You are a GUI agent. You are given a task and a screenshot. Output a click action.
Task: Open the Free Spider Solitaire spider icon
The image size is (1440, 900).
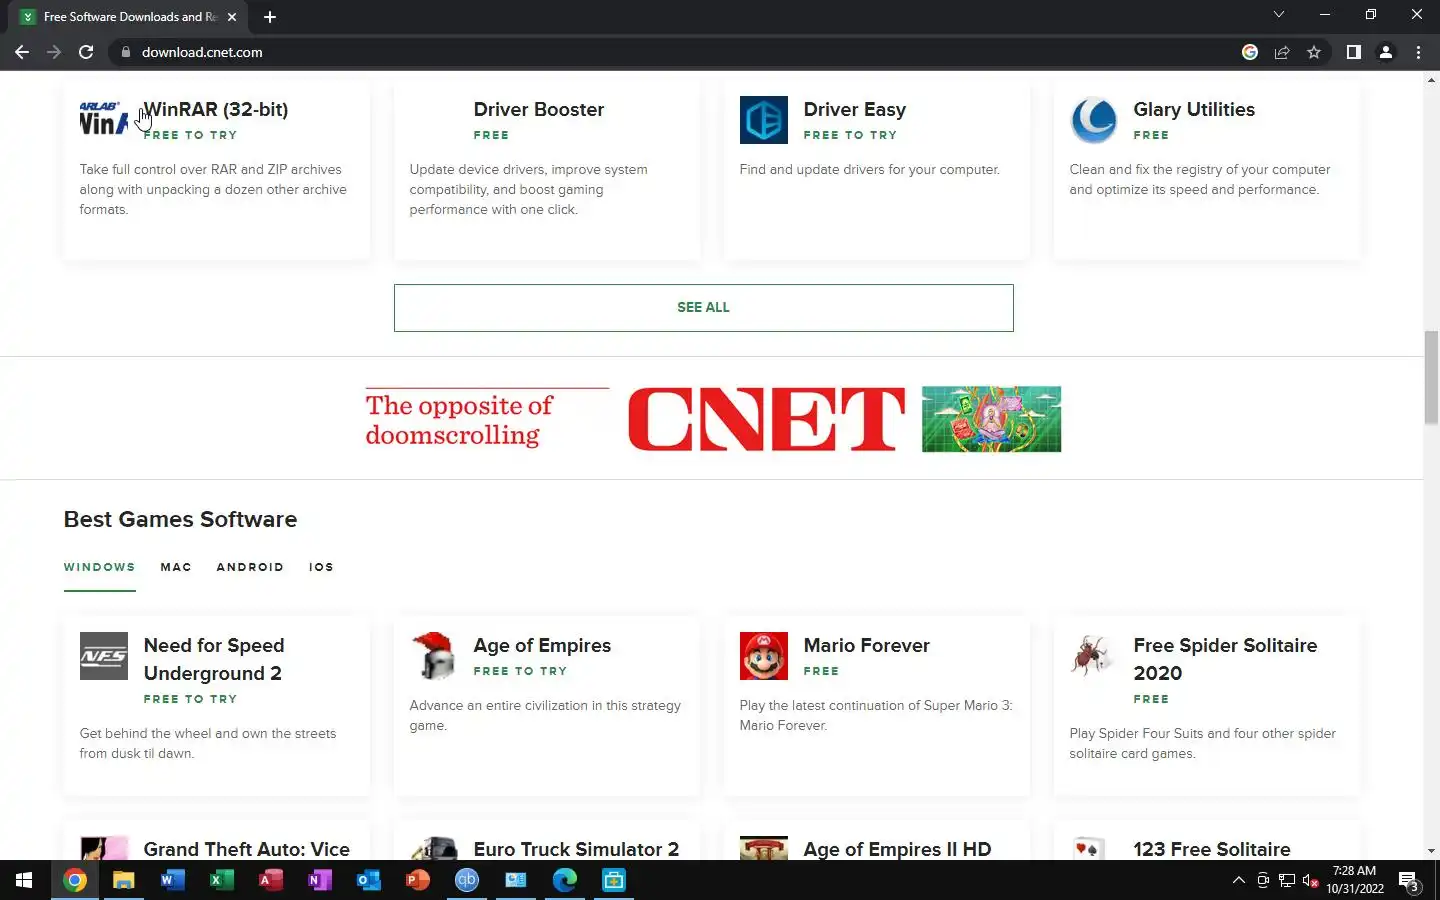[x=1094, y=656]
